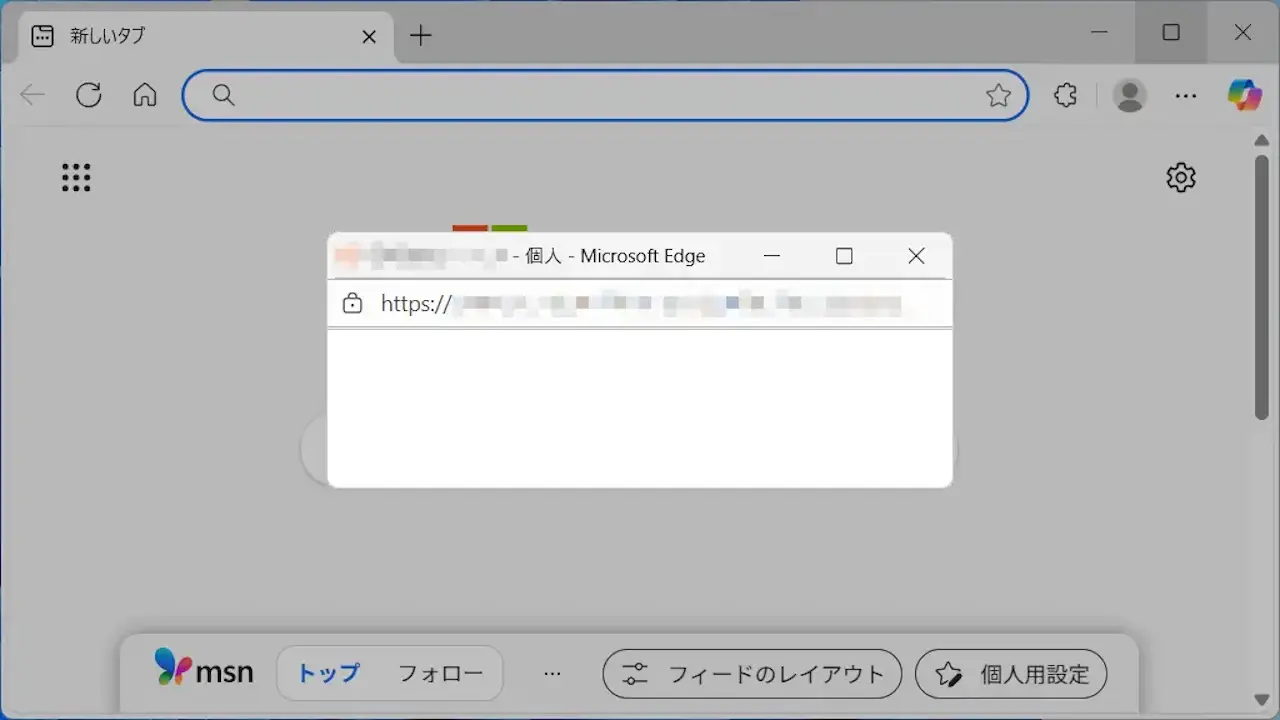1280x720 pixels.
Task: Click inside the main search box
Action: click(x=600, y=95)
